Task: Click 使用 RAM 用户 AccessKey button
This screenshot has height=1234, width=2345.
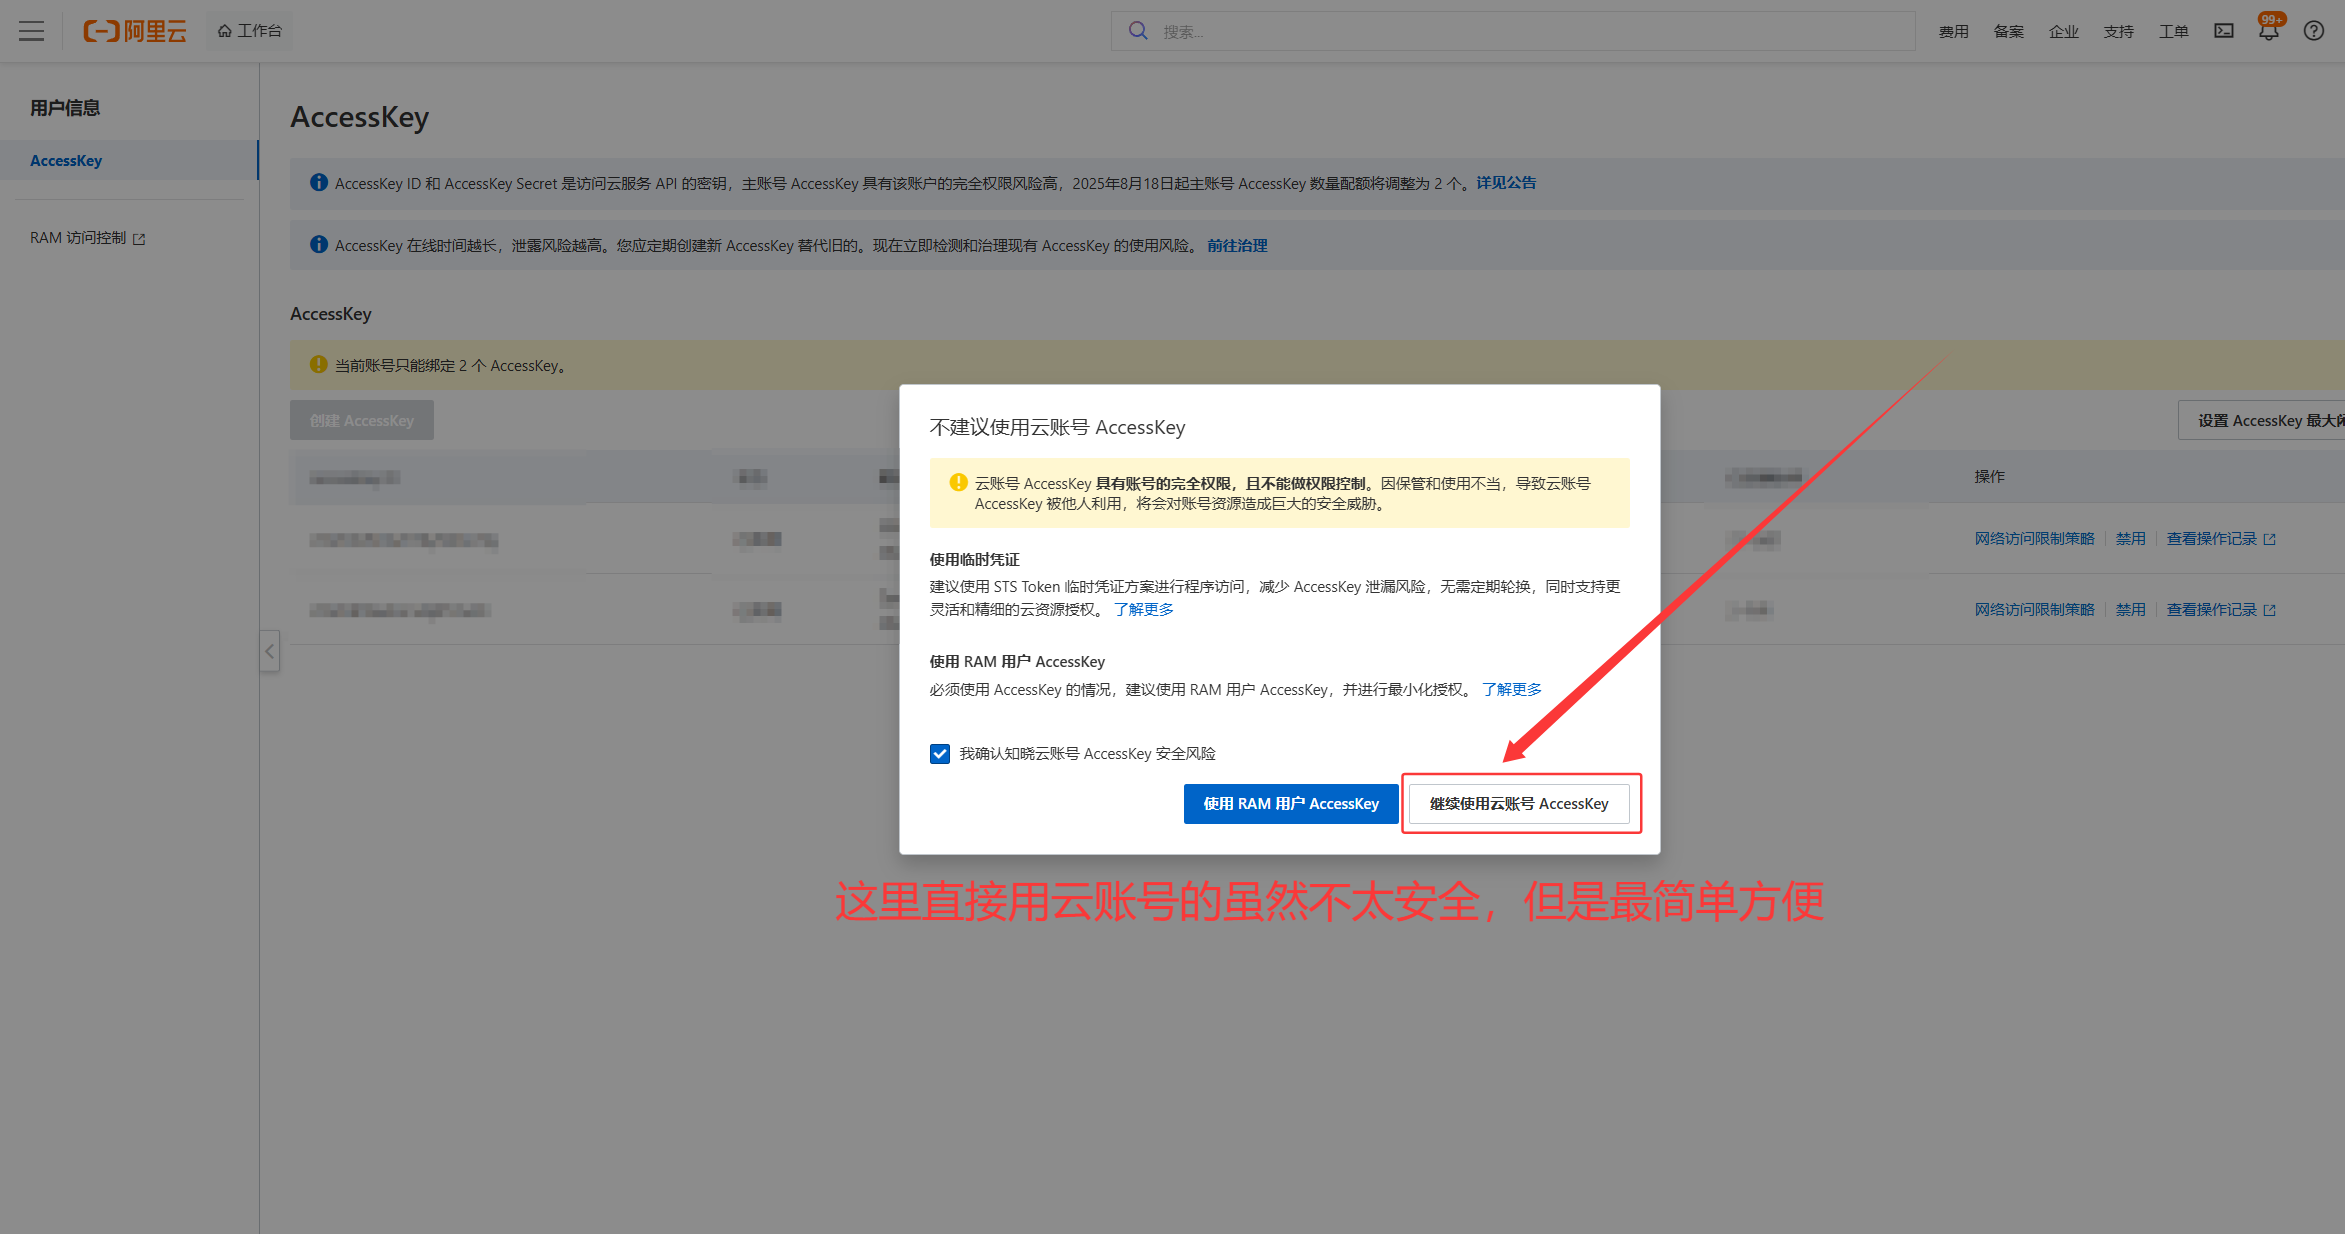Action: pyautogui.click(x=1290, y=804)
